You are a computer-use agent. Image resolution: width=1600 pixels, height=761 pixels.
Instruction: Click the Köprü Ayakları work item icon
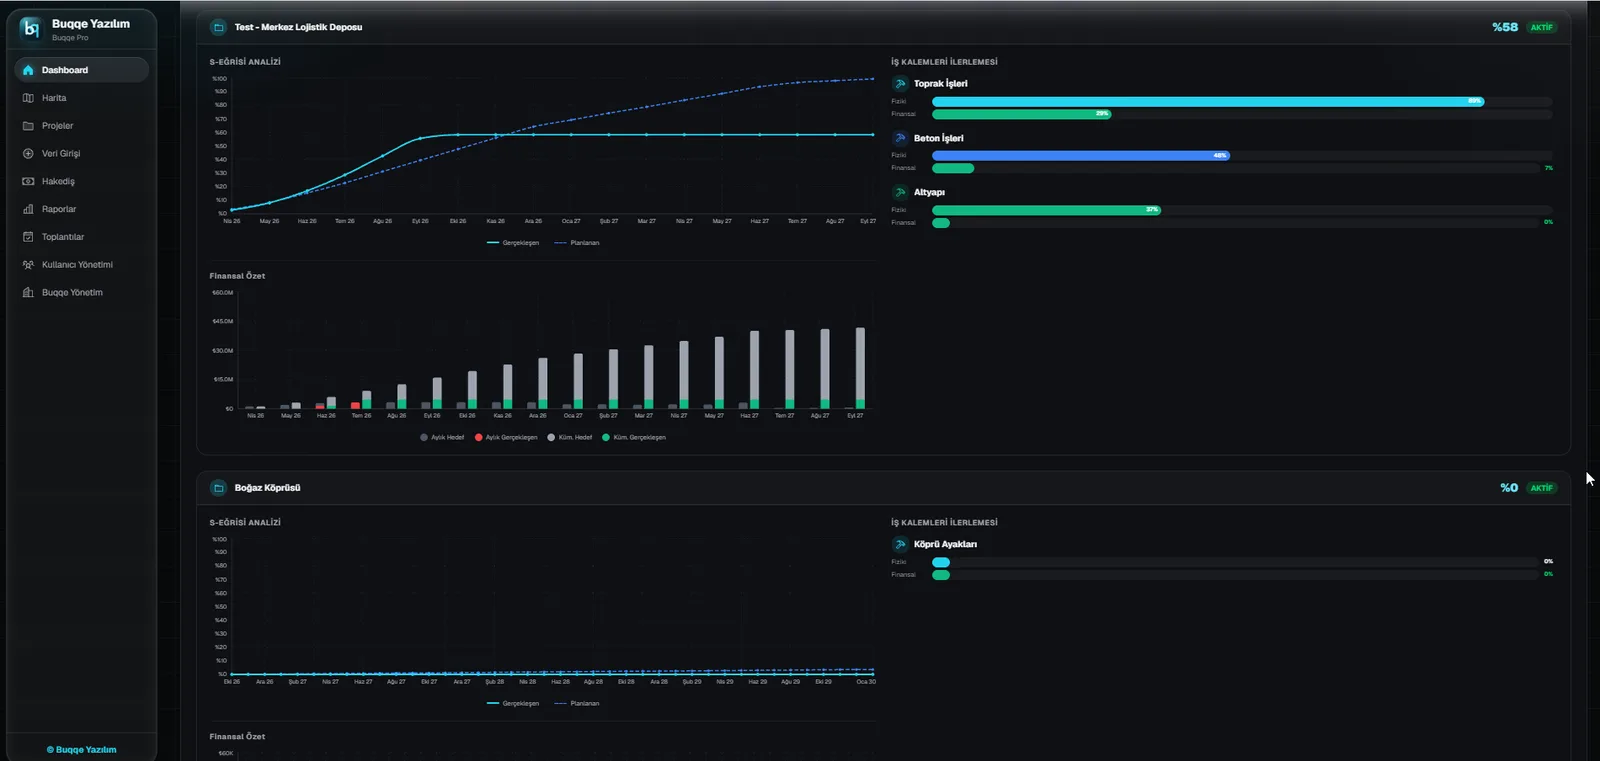coord(900,544)
